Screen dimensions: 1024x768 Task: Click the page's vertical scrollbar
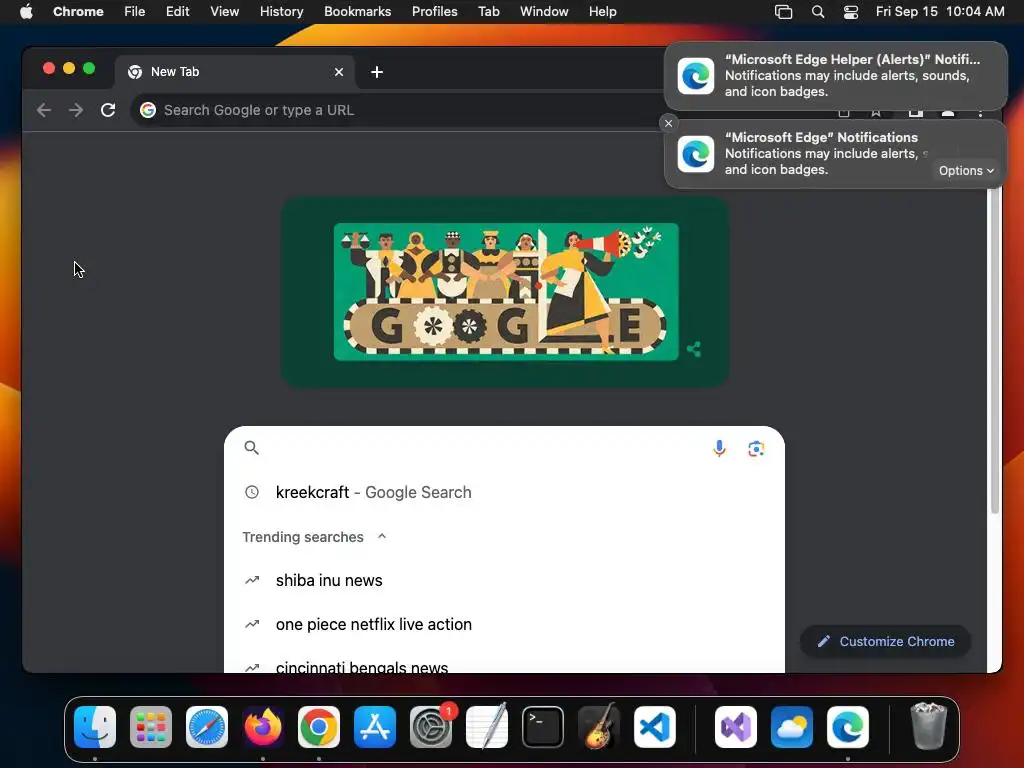(x=995, y=351)
